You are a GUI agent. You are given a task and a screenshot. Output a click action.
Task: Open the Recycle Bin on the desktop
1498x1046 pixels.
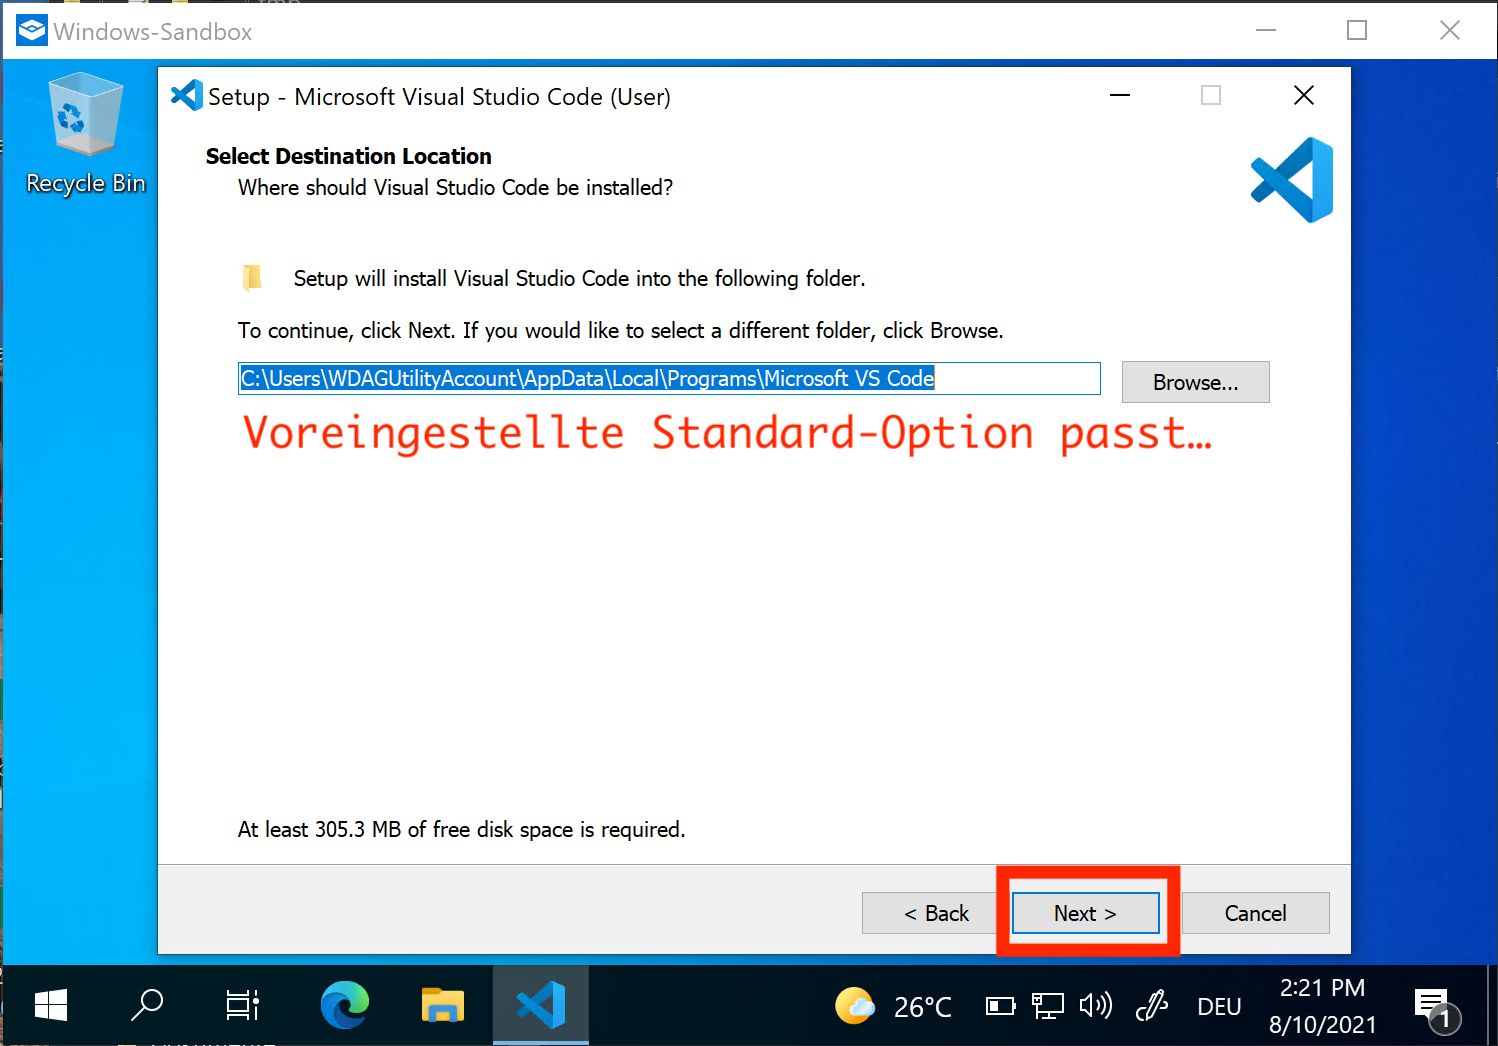[x=86, y=135]
